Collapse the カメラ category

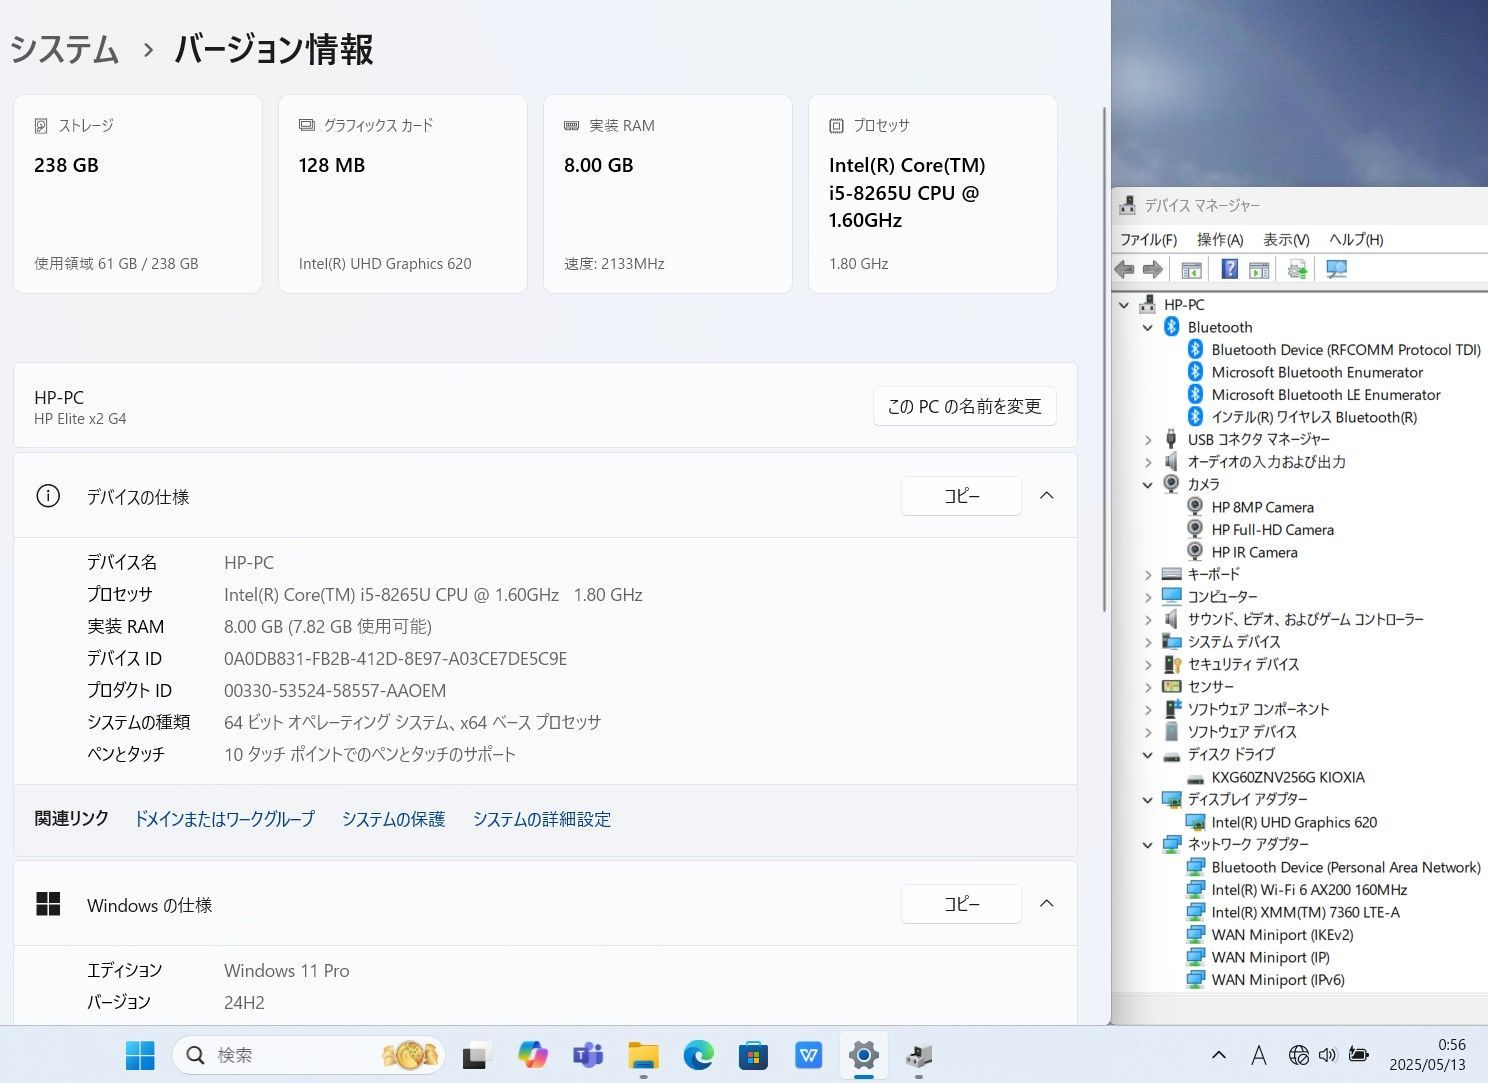click(x=1148, y=484)
